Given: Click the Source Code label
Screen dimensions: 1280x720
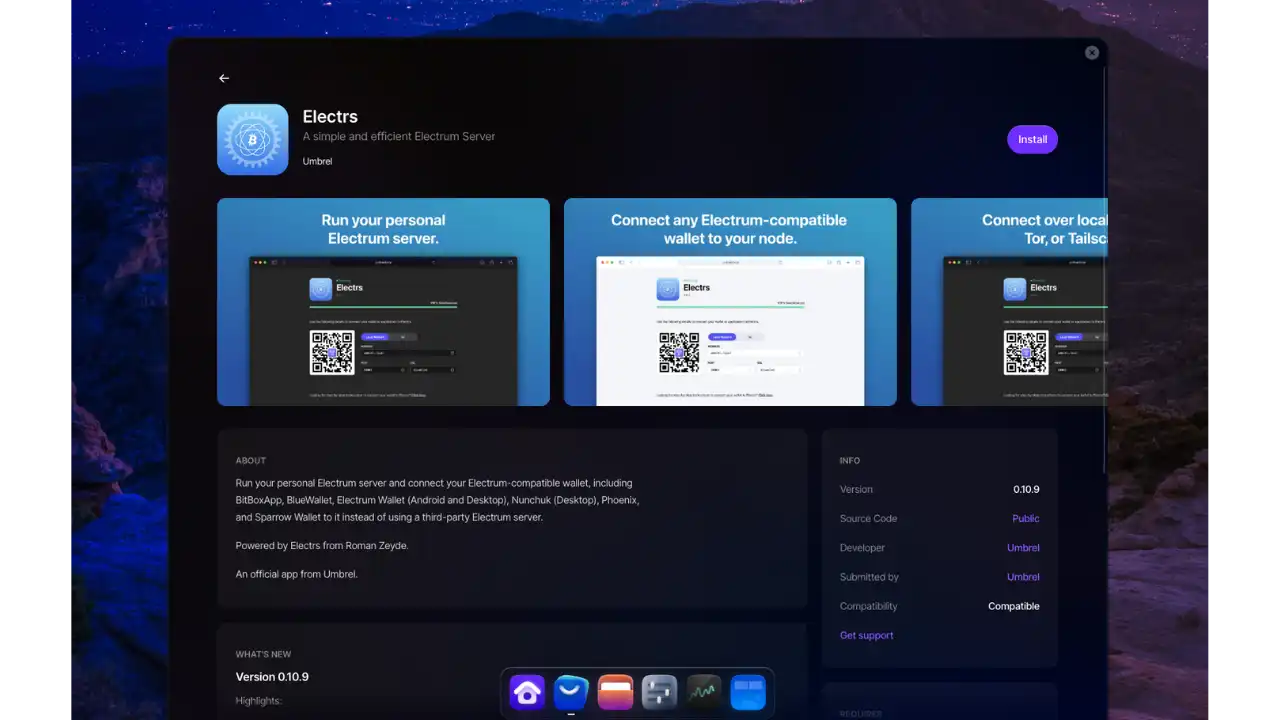Looking at the screenshot, I should [x=868, y=519].
